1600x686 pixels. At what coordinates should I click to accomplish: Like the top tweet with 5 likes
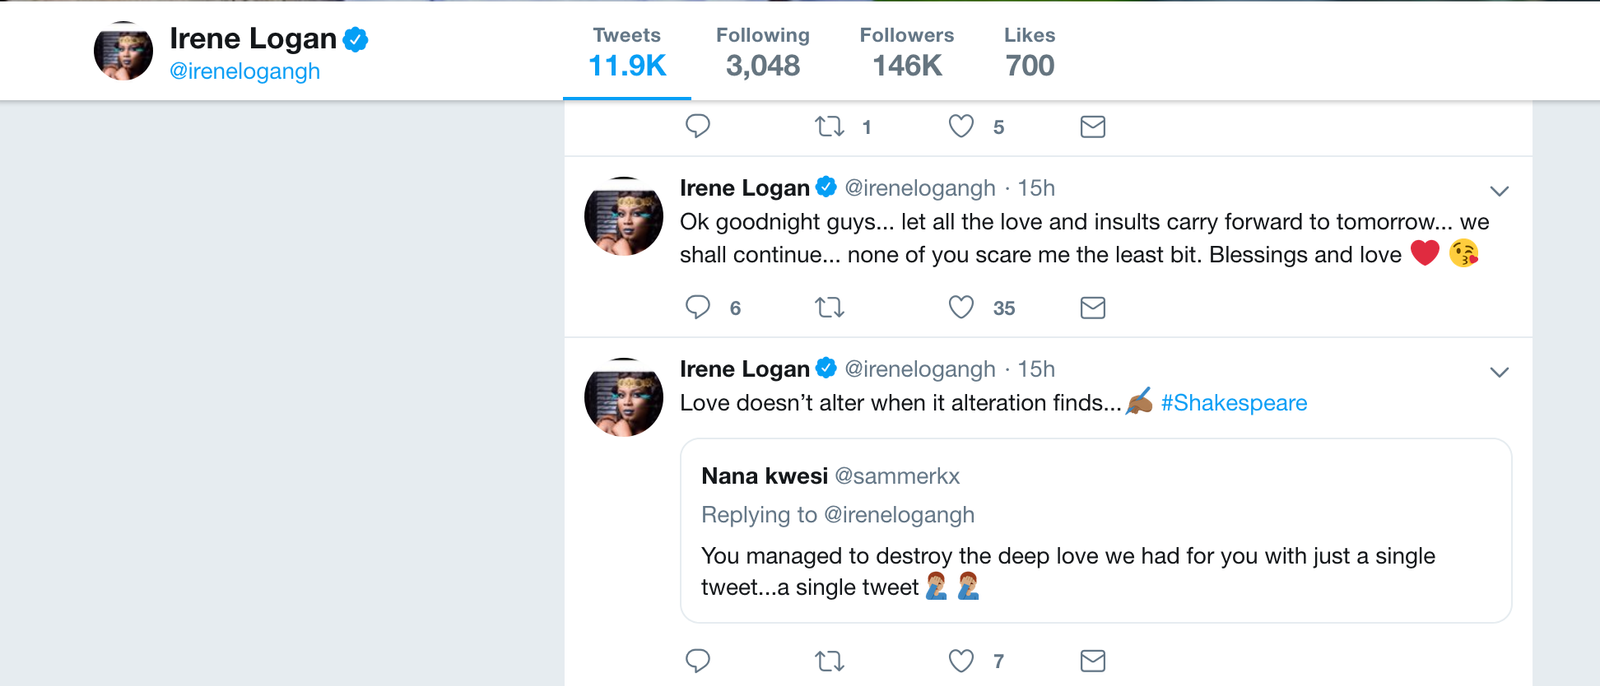point(961,126)
